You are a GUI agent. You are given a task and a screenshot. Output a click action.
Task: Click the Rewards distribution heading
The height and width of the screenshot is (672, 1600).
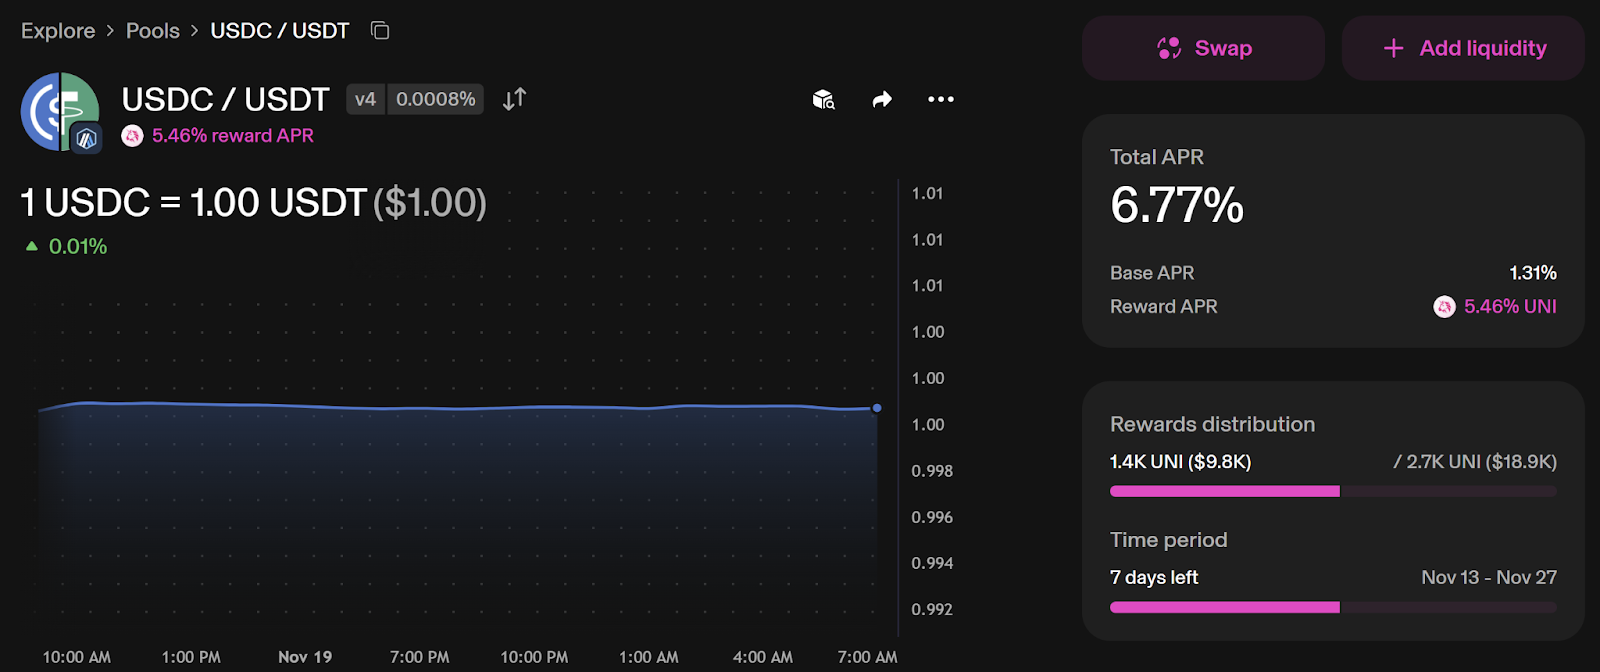[1212, 424]
